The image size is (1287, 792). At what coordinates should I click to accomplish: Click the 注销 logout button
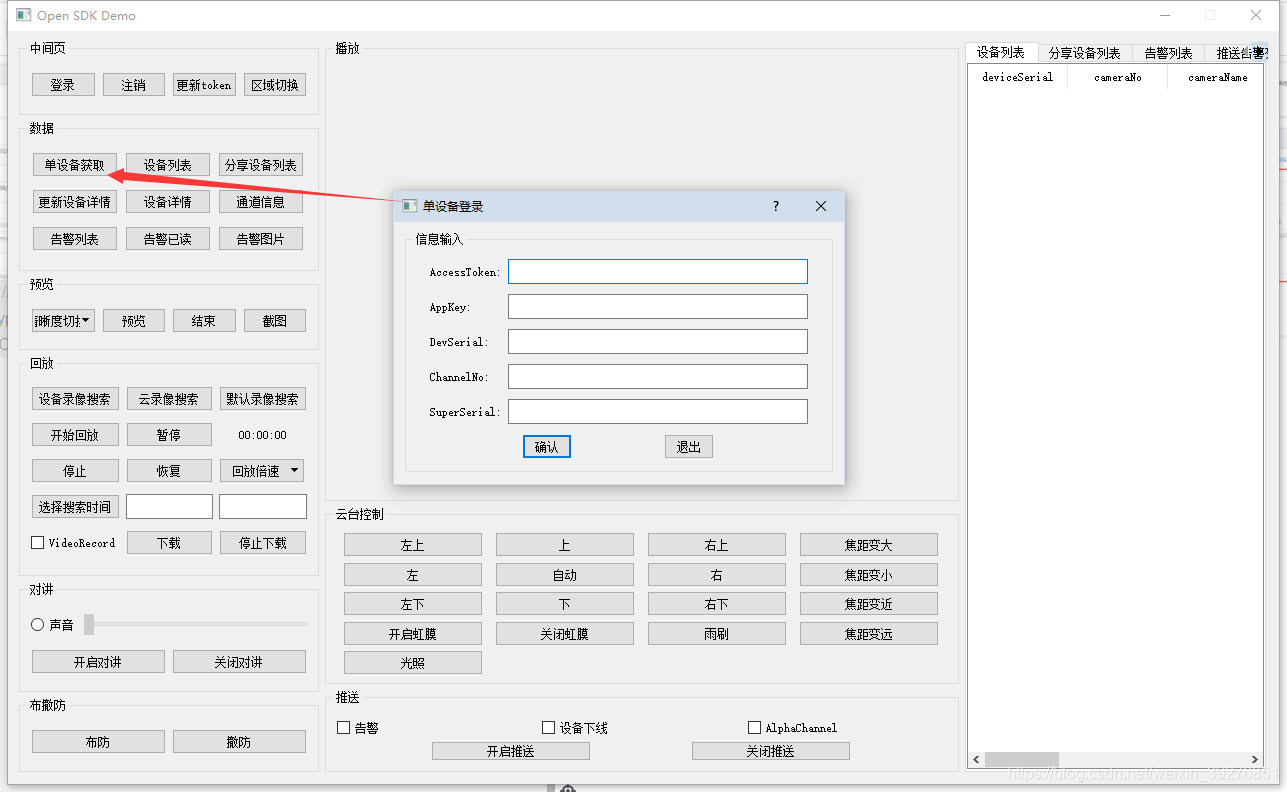coord(134,85)
